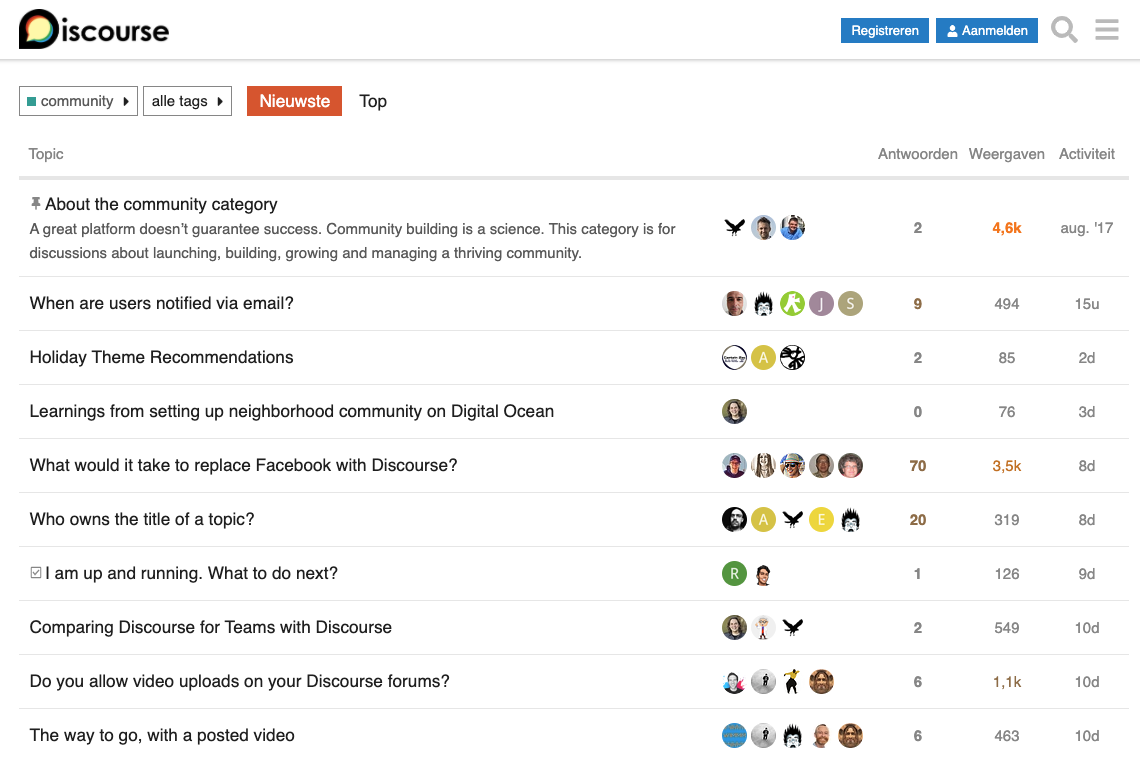The width and height of the screenshot is (1140, 761).
Task: Click the aug. '17 activity date
Action: pos(1086,228)
